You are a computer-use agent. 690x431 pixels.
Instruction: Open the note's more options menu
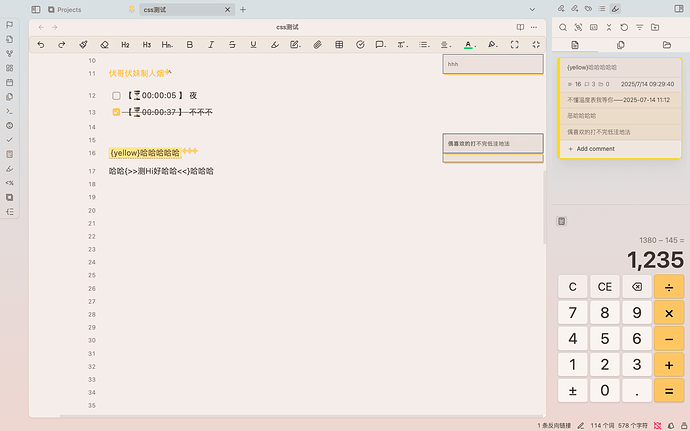click(534, 27)
